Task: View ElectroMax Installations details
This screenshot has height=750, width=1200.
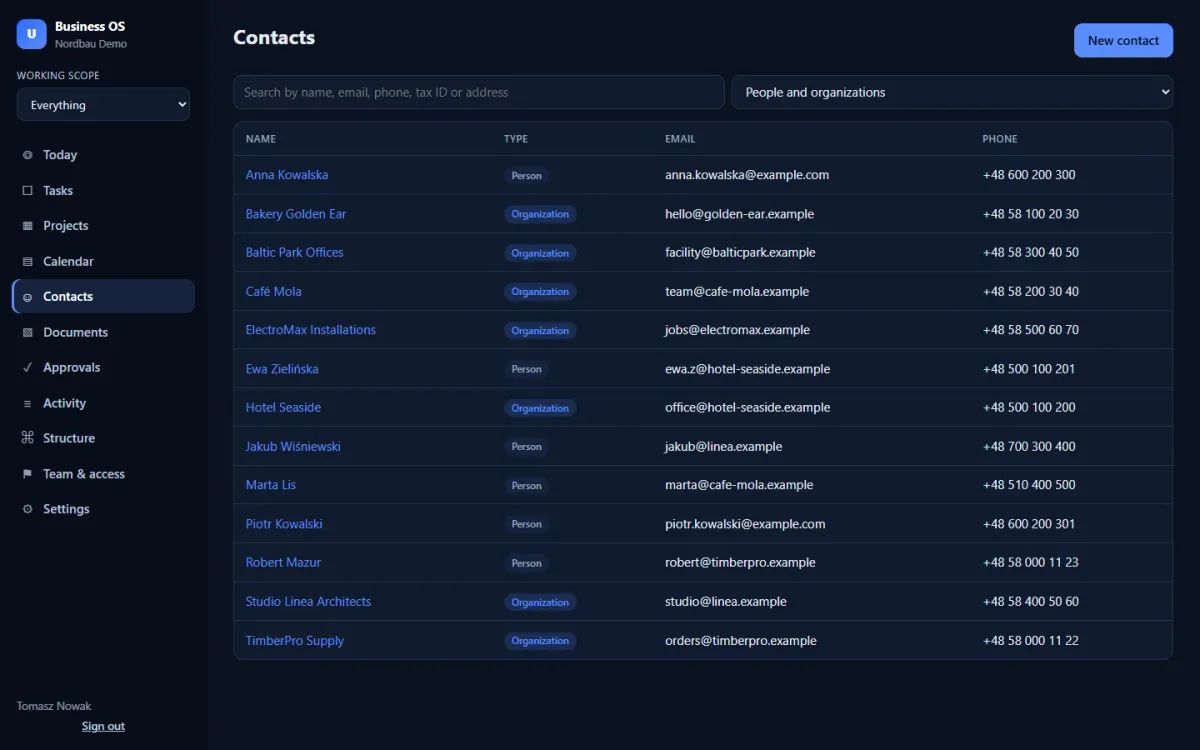Action: coord(311,330)
